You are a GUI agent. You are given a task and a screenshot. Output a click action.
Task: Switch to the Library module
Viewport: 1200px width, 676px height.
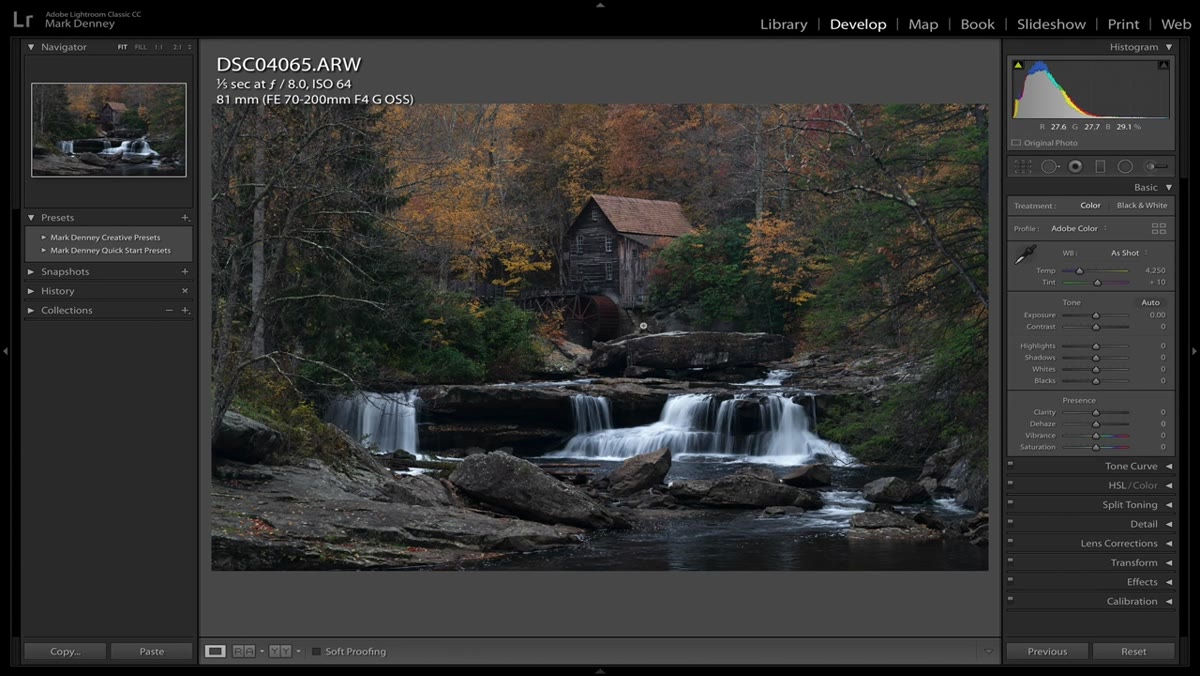coord(783,24)
